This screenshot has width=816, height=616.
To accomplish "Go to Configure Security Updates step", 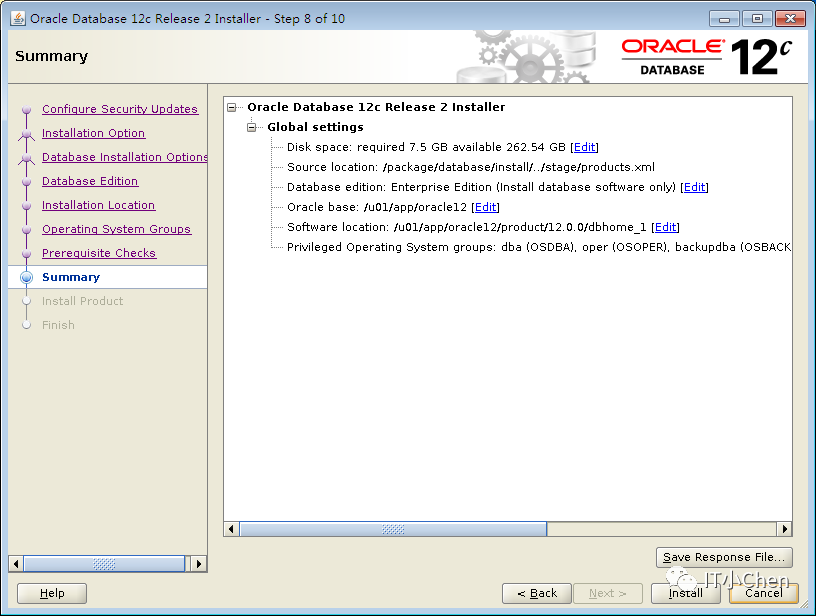I will 120,109.
